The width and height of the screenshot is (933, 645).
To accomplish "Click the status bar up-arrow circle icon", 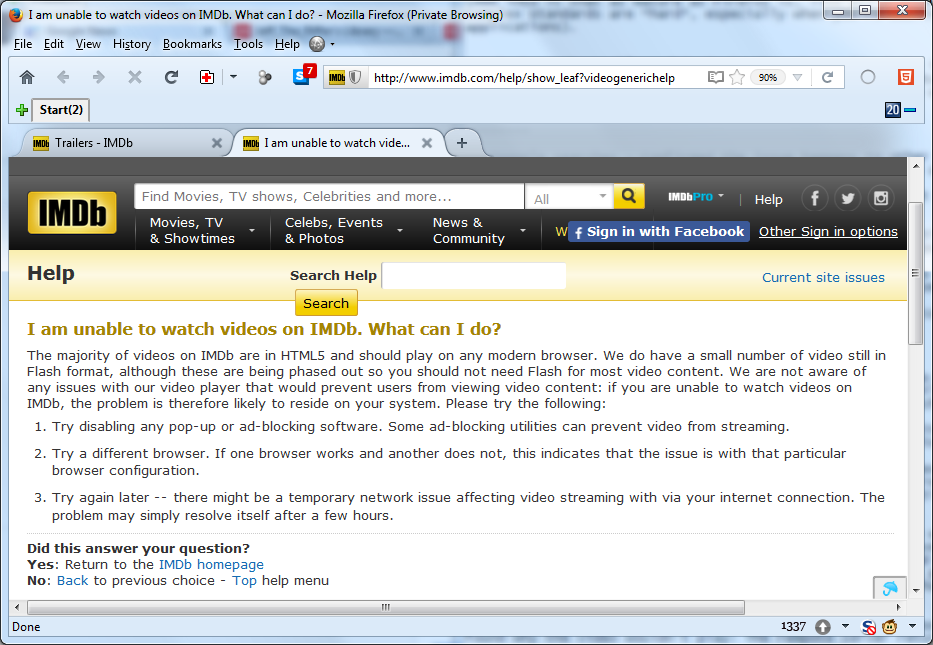I will [822, 627].
